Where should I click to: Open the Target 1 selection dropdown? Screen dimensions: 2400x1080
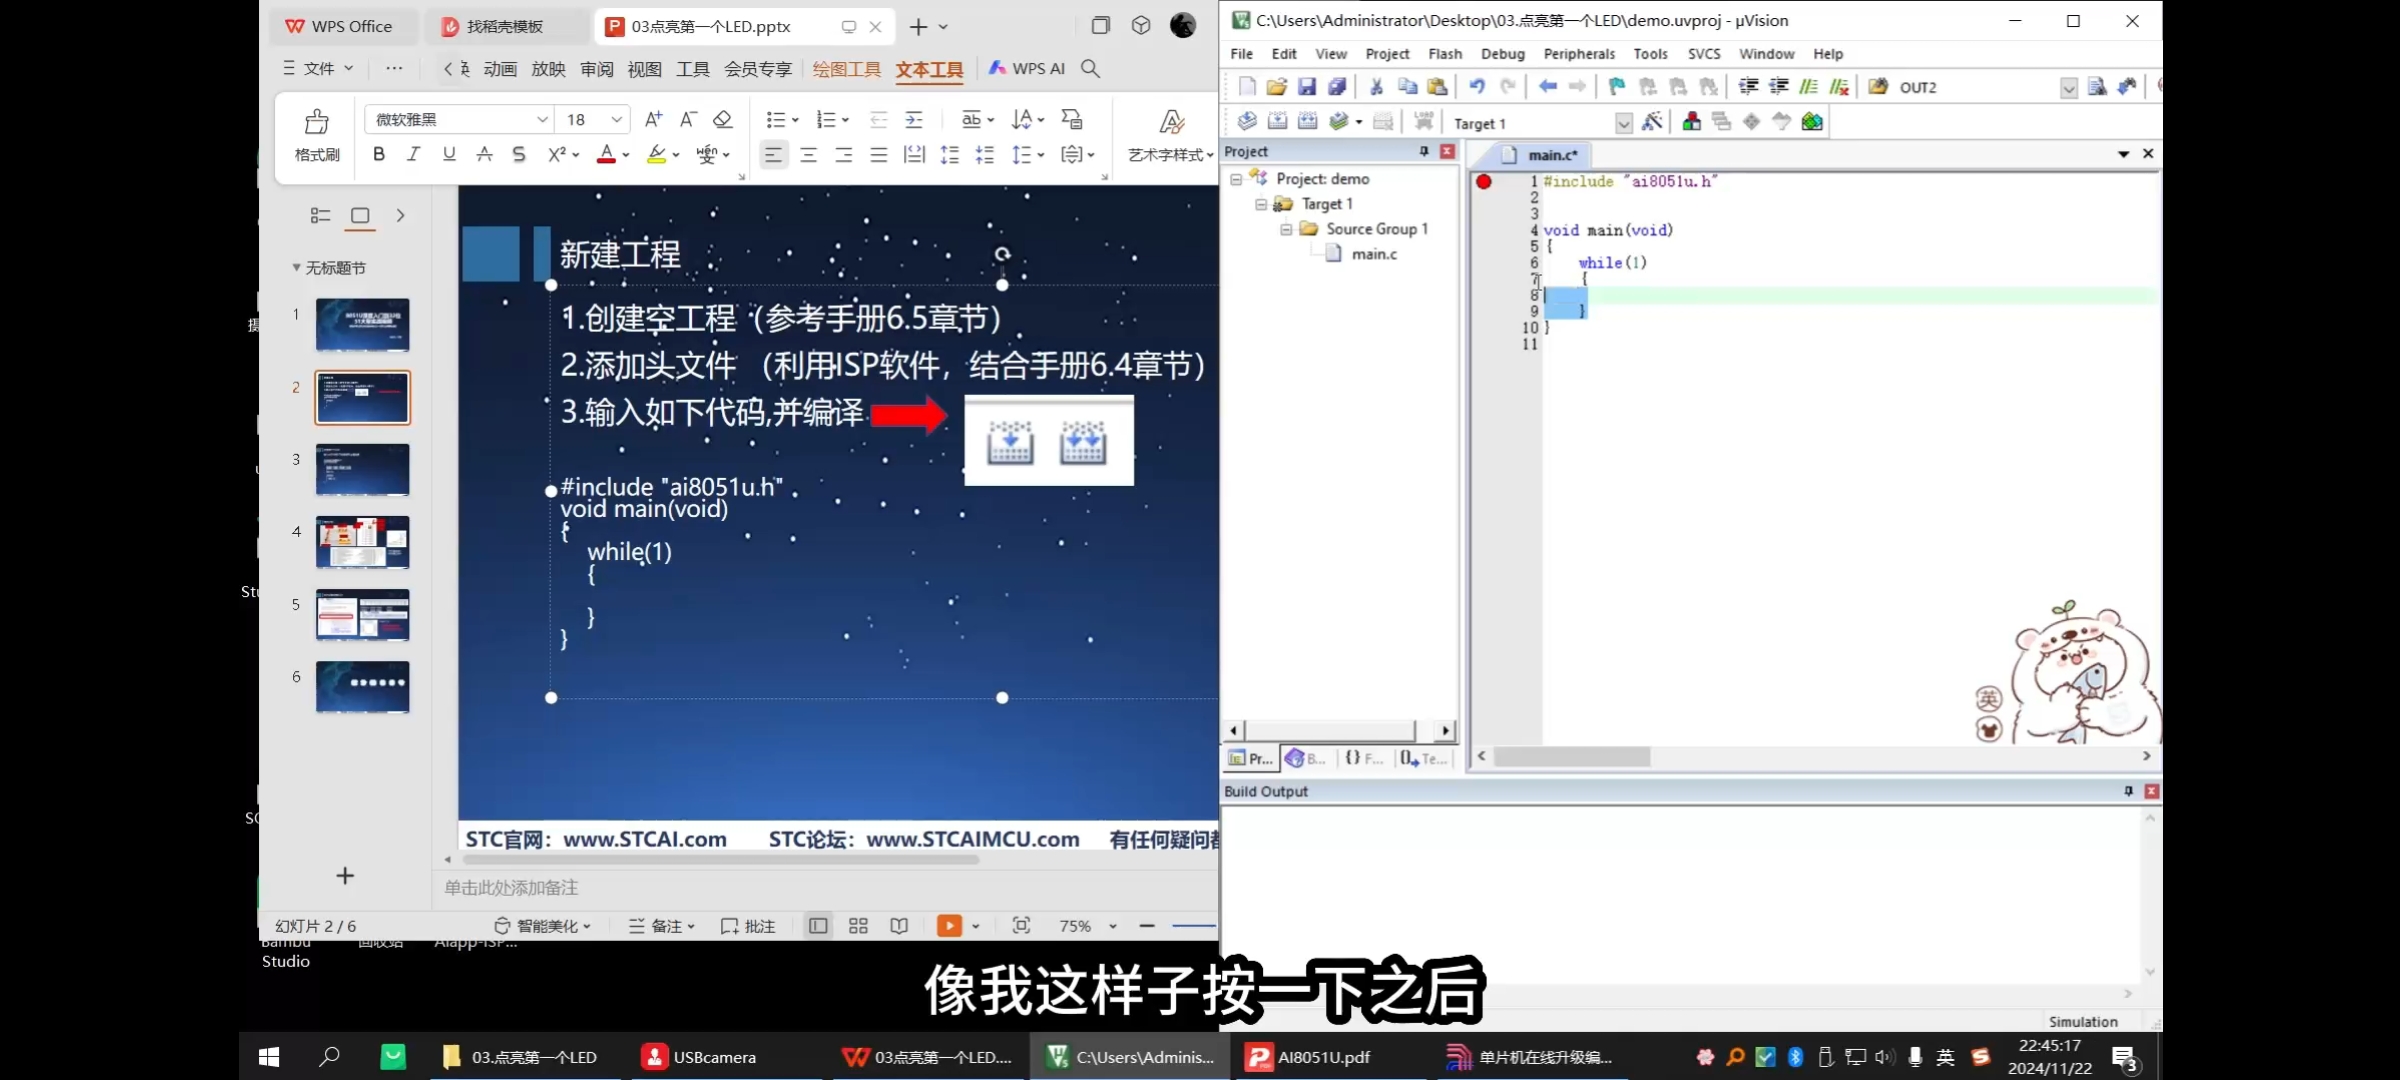(x=1623, y=123)
